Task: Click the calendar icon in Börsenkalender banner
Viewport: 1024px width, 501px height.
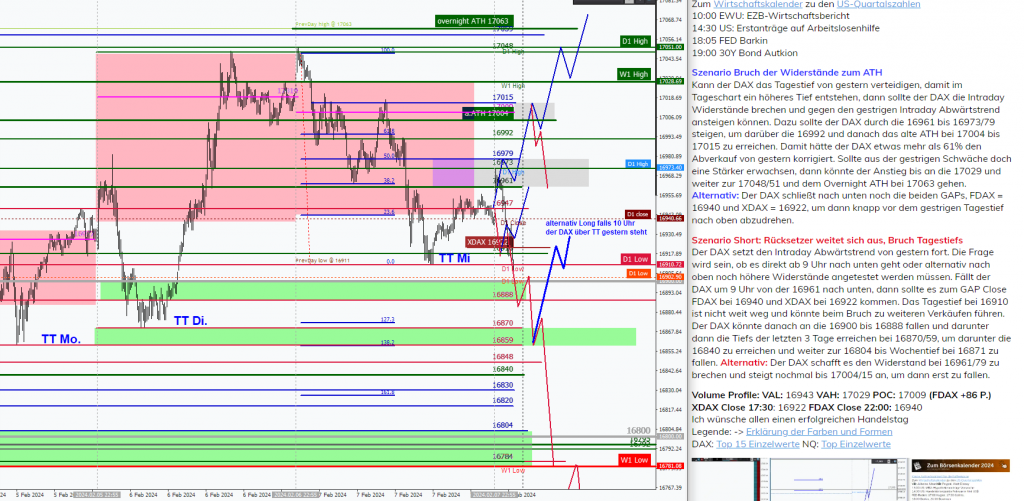Action: click(918, 466)
